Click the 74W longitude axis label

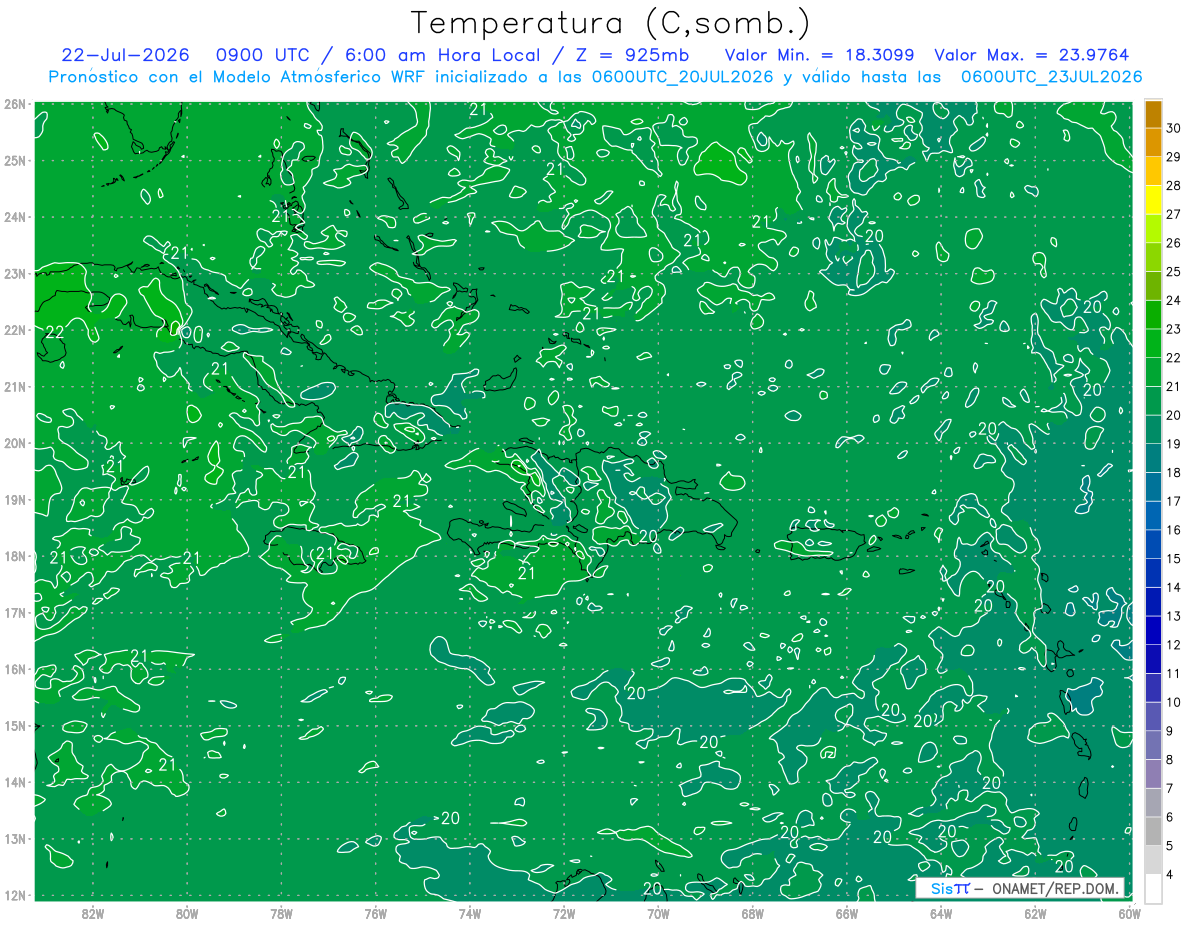(x=470, y=914)
